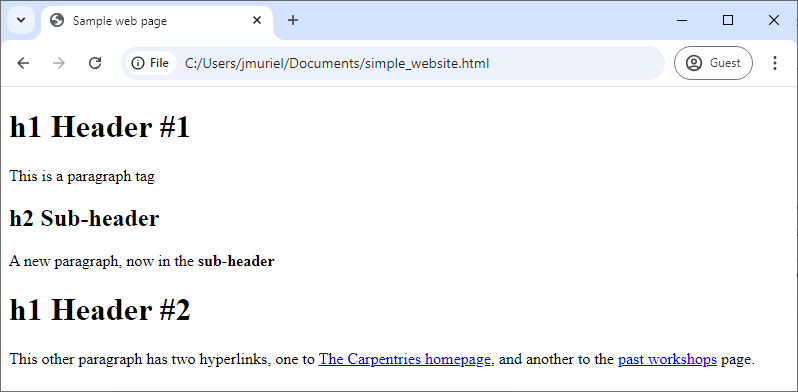This screenshot has height=392, width=798.
Task: Click the h1 Header #2 heading
Action: pos(100,310)
